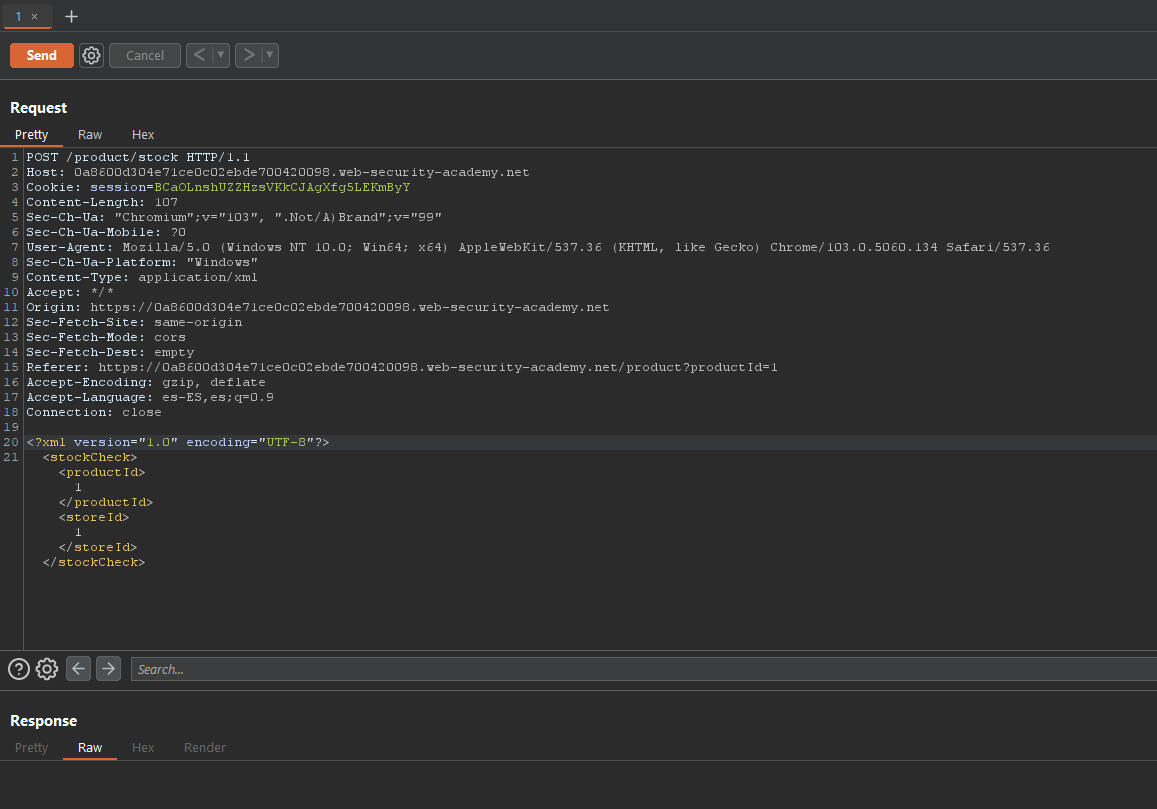Click the Origin header line
This screenshot has height=809, width=1157.
(318, 307)
